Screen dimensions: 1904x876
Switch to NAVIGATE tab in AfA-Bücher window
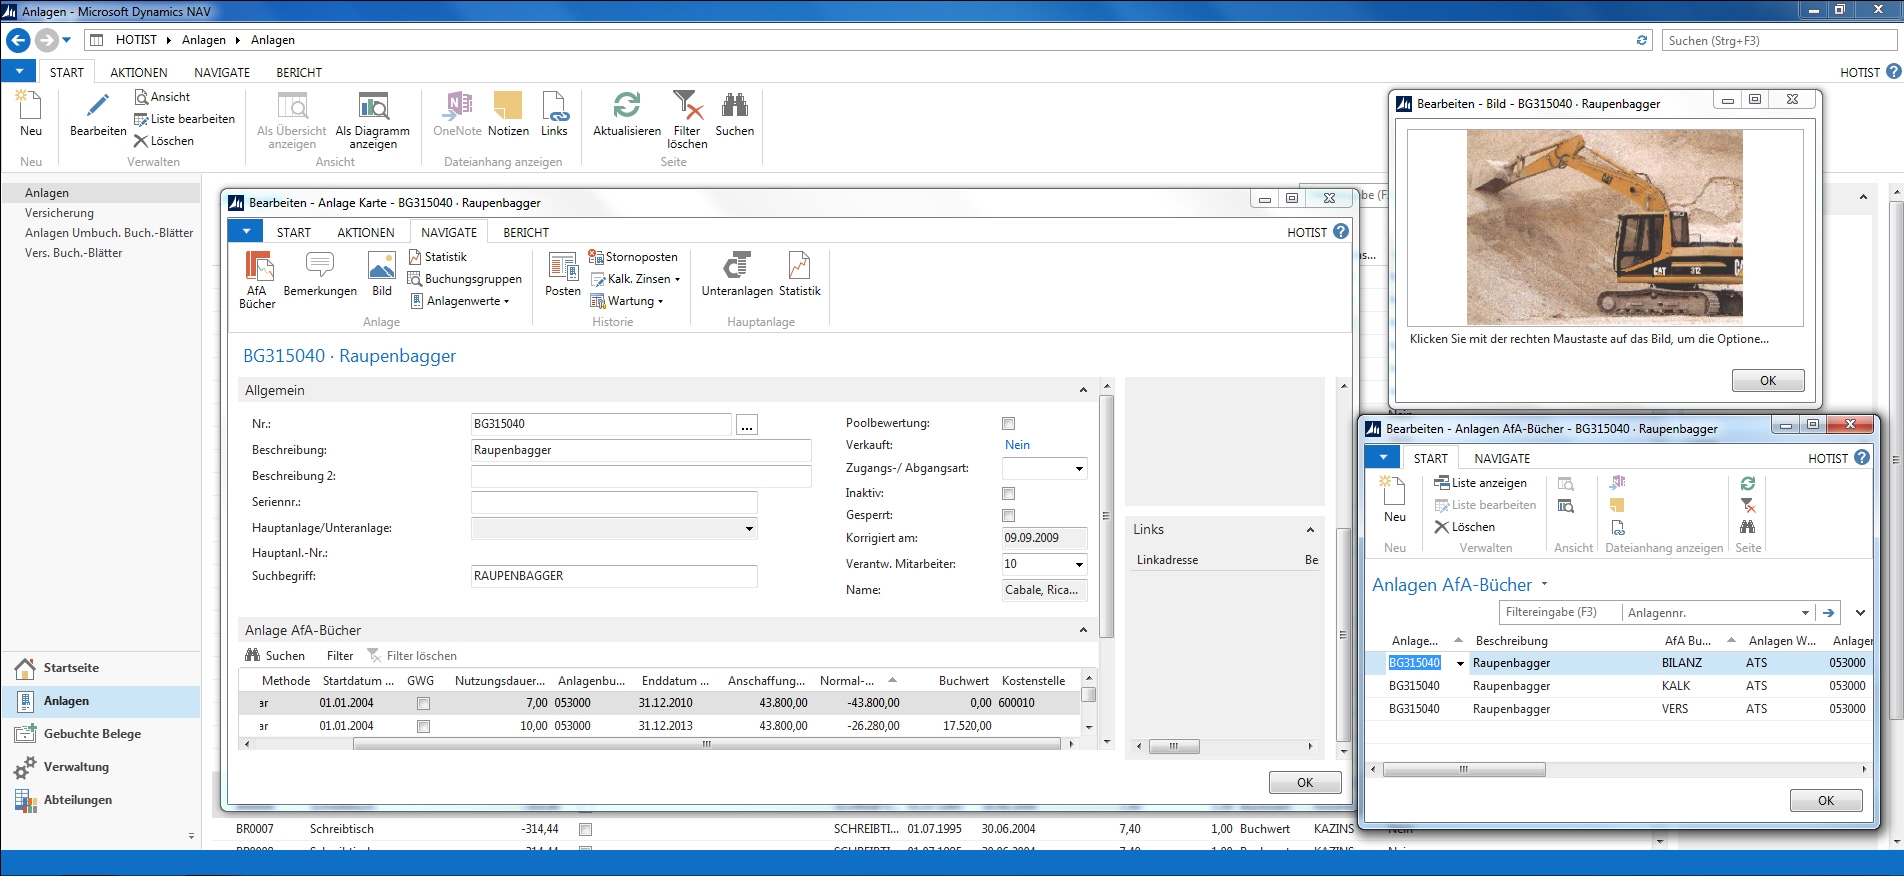tap(1502, 458)
